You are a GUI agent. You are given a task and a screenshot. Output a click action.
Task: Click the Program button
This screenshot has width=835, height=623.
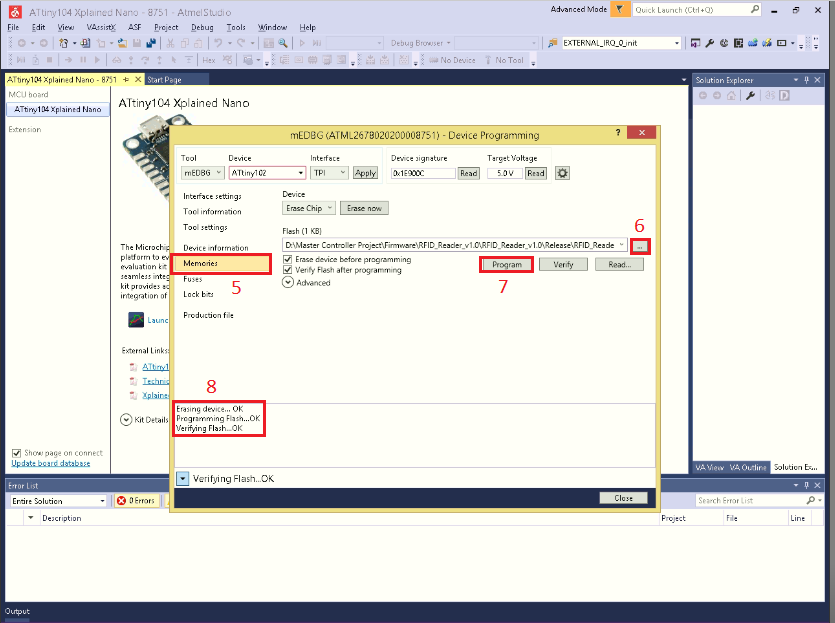point(507,265)
